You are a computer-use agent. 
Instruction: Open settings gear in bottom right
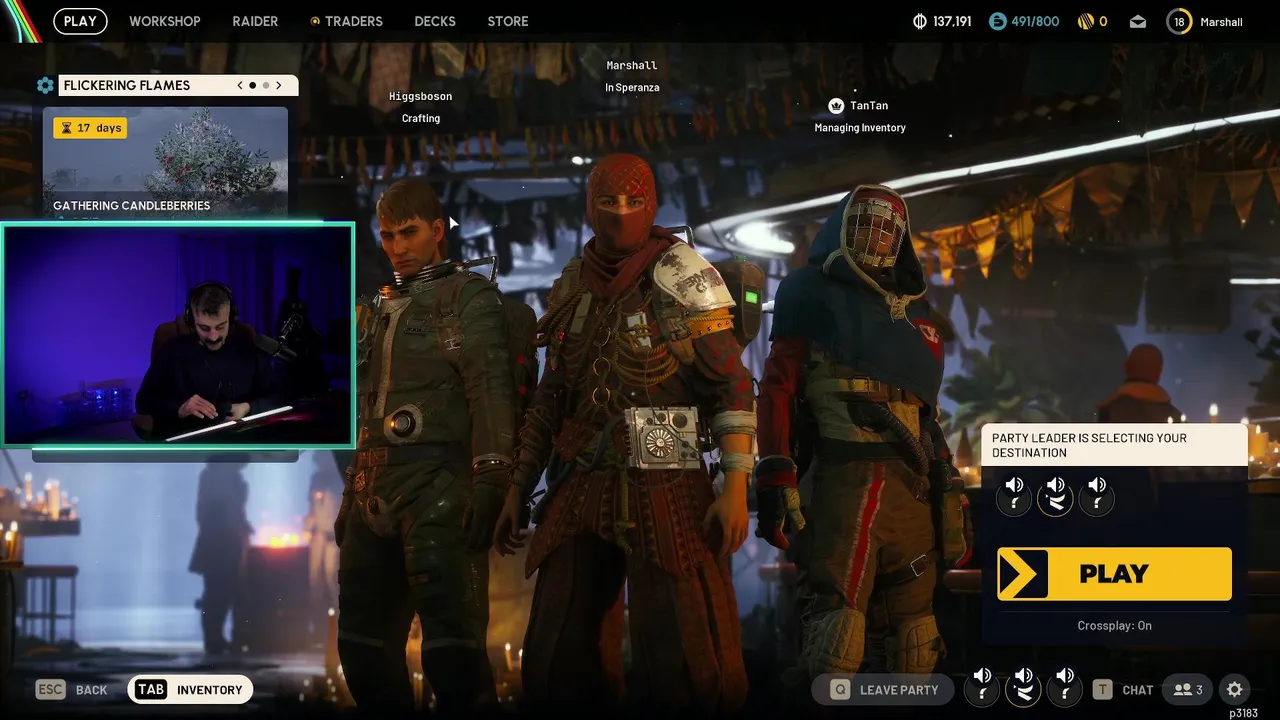tap(1235, 689)
